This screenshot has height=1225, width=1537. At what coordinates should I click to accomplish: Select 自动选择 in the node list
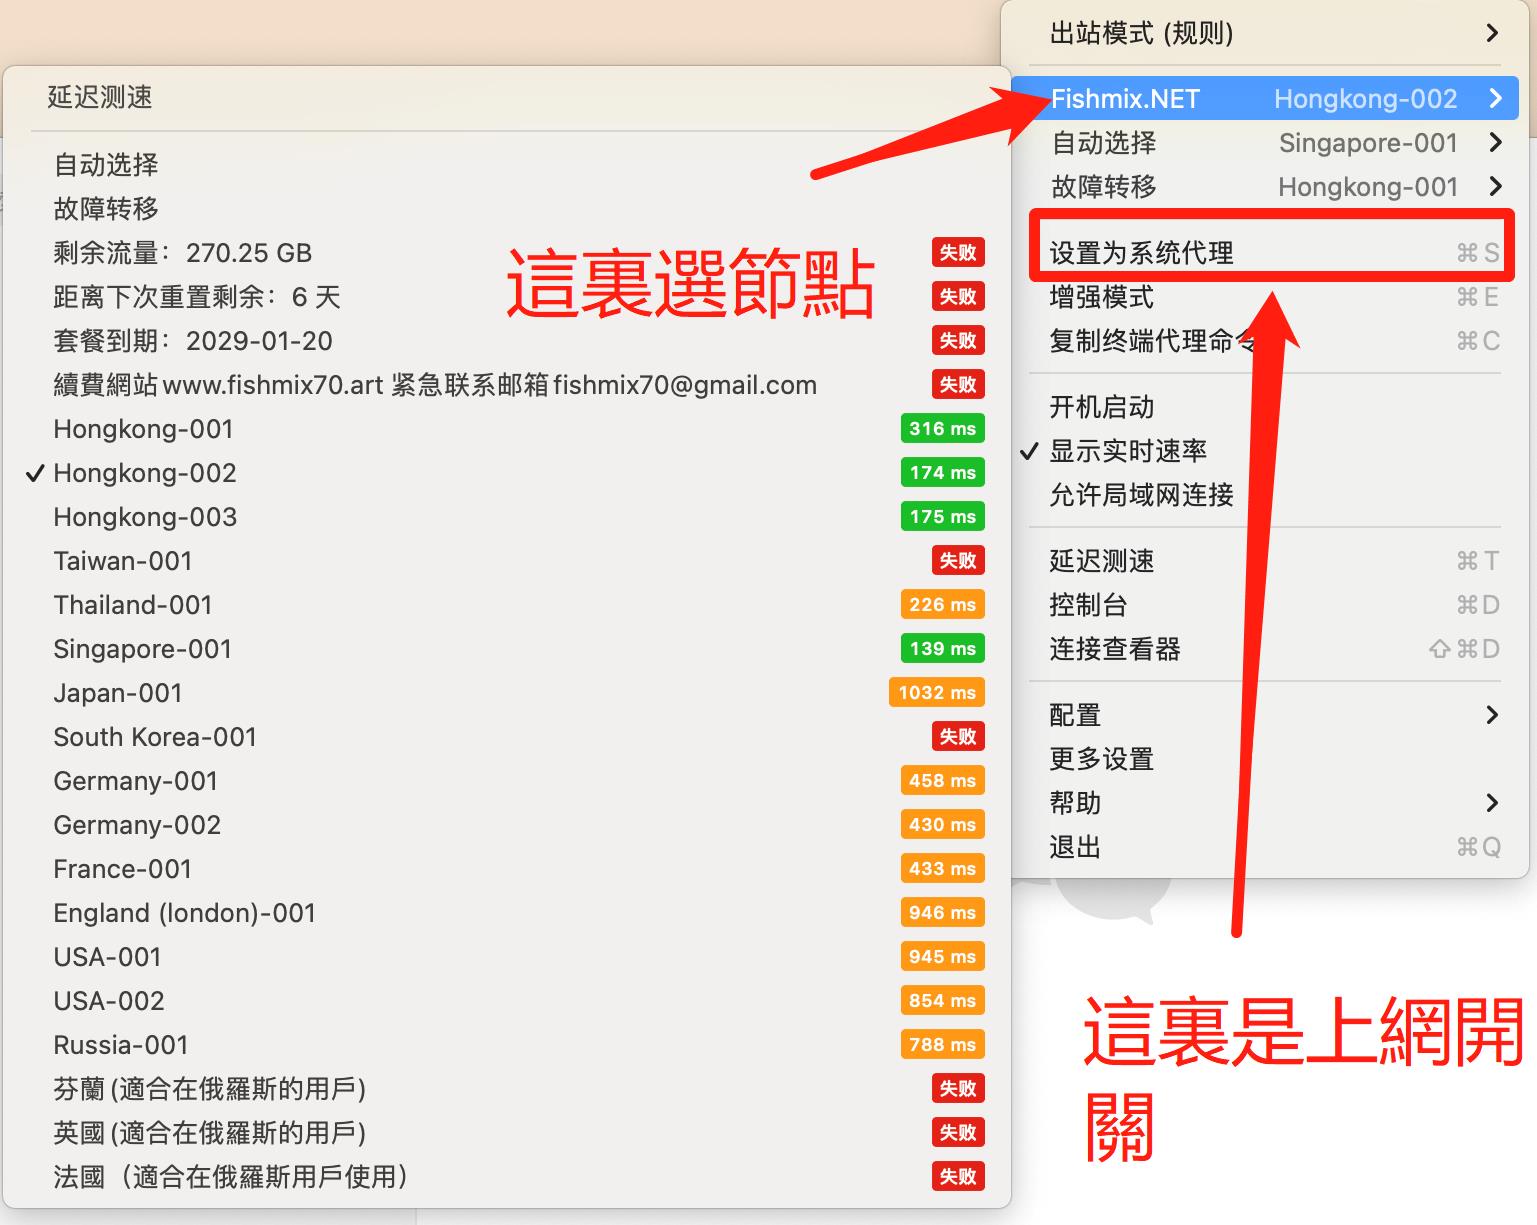click(506, 165)
